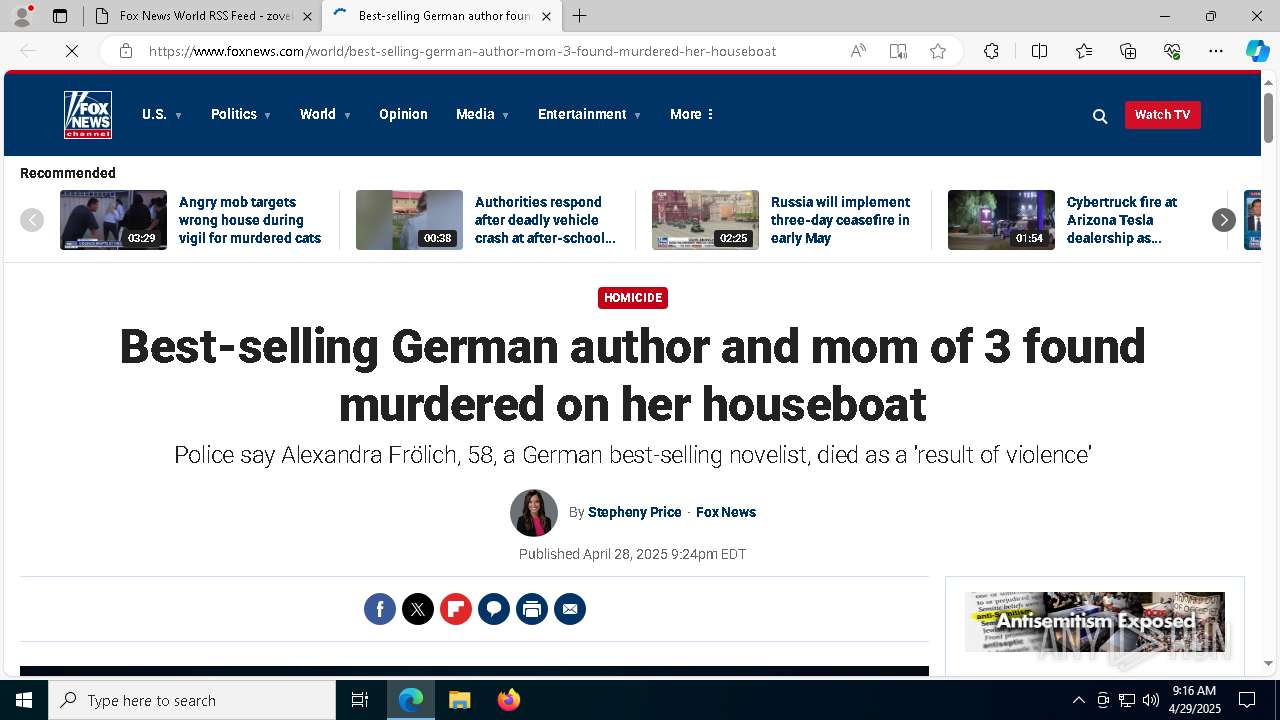This screenshot has height=720, width=1280.
Task: Go back to previous page
Action: point(28,51)
